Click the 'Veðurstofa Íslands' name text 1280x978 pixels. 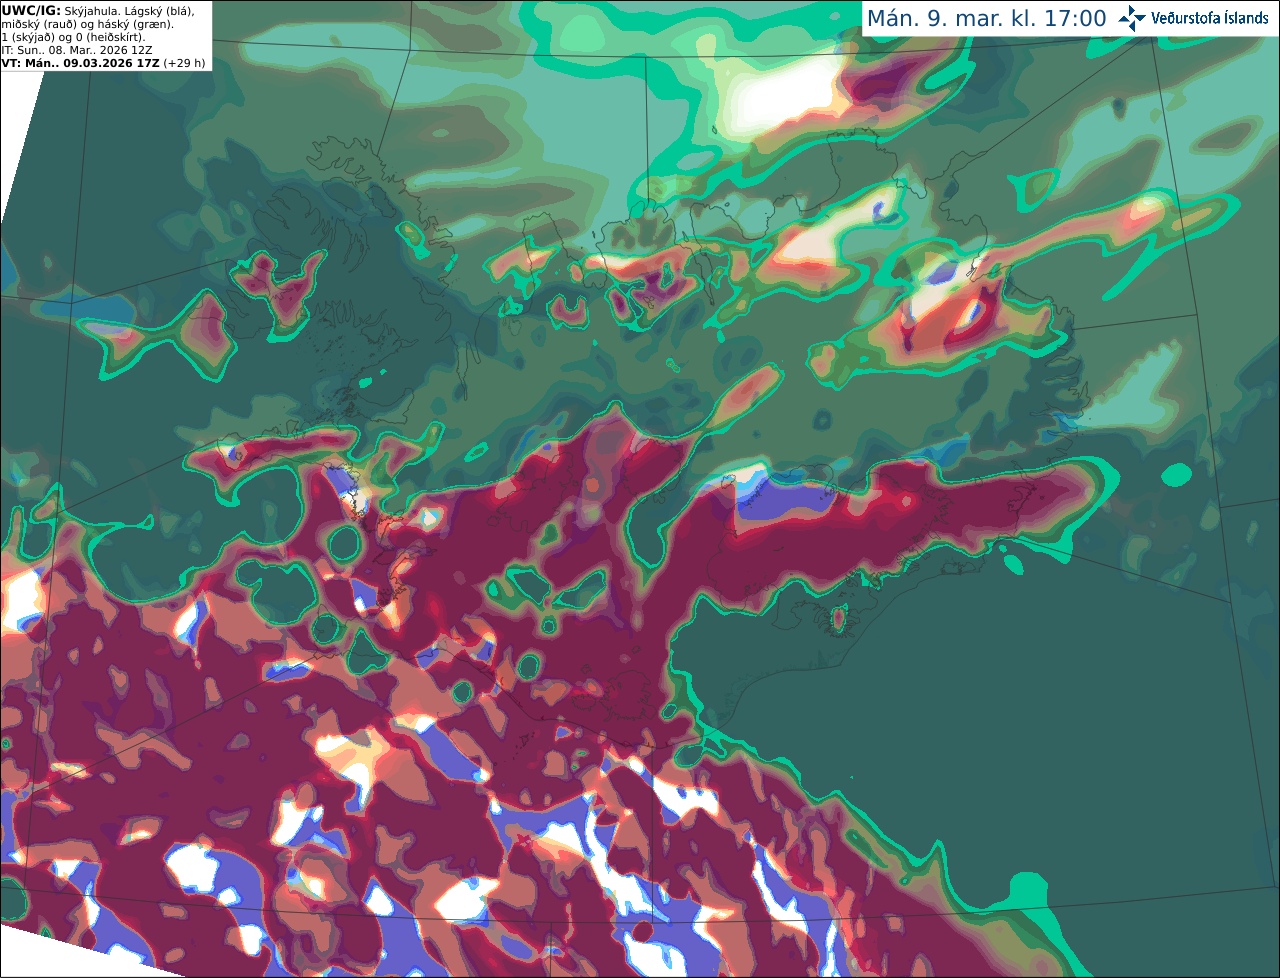(1210, 18)
